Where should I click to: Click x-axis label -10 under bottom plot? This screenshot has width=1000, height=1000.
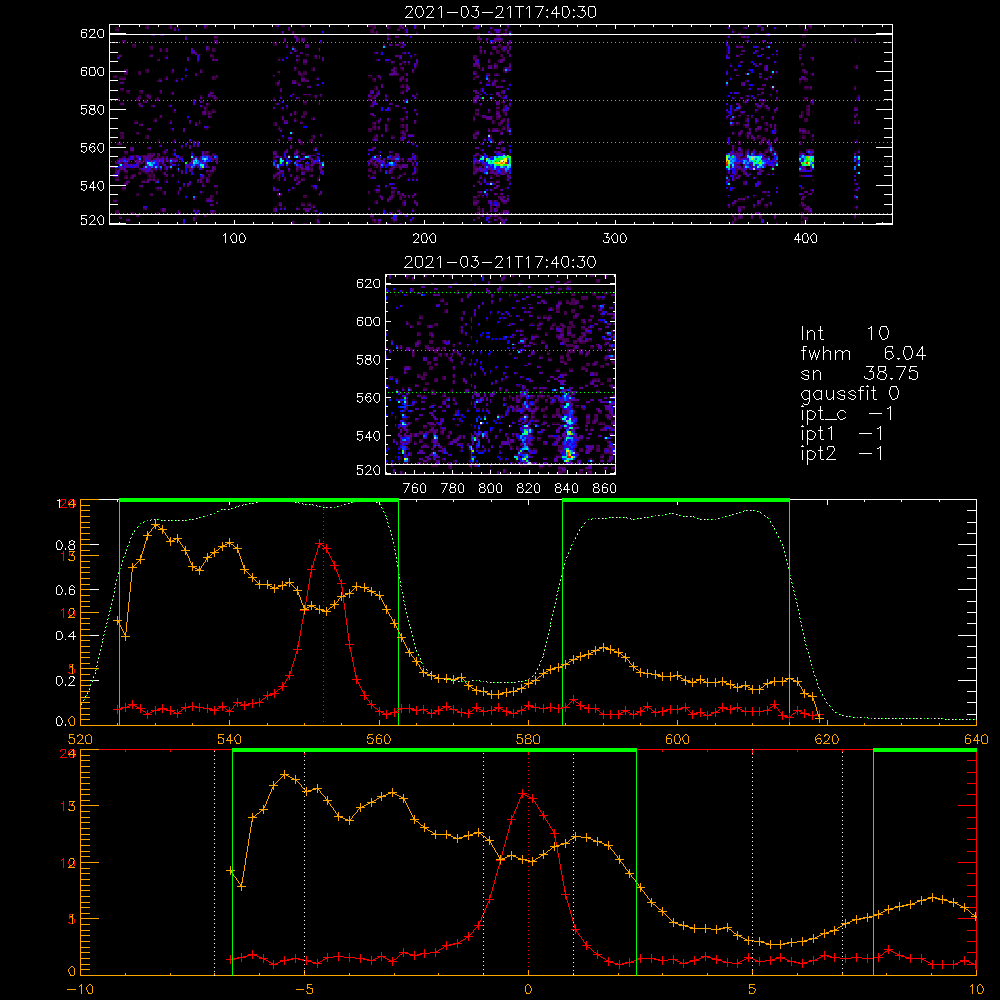pyautogui.click(x=80, y=989)
